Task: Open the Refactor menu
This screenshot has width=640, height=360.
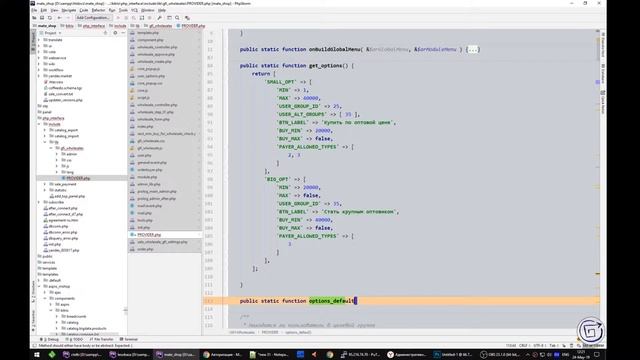Action: pyautogui.click(x=98, y=10)
